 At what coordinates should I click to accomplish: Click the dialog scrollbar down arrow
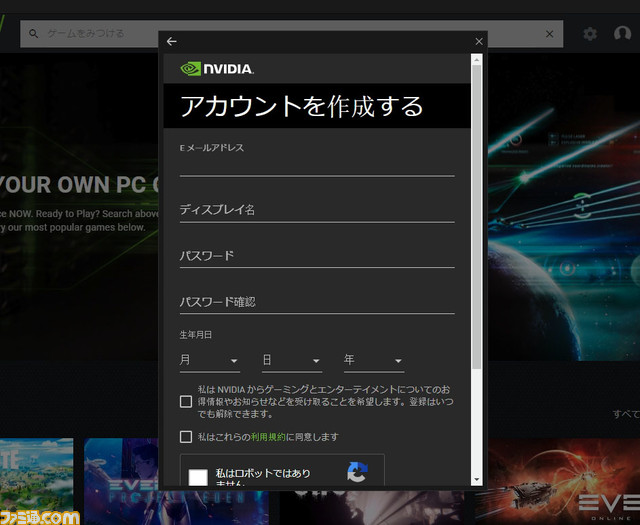point(476,480)
